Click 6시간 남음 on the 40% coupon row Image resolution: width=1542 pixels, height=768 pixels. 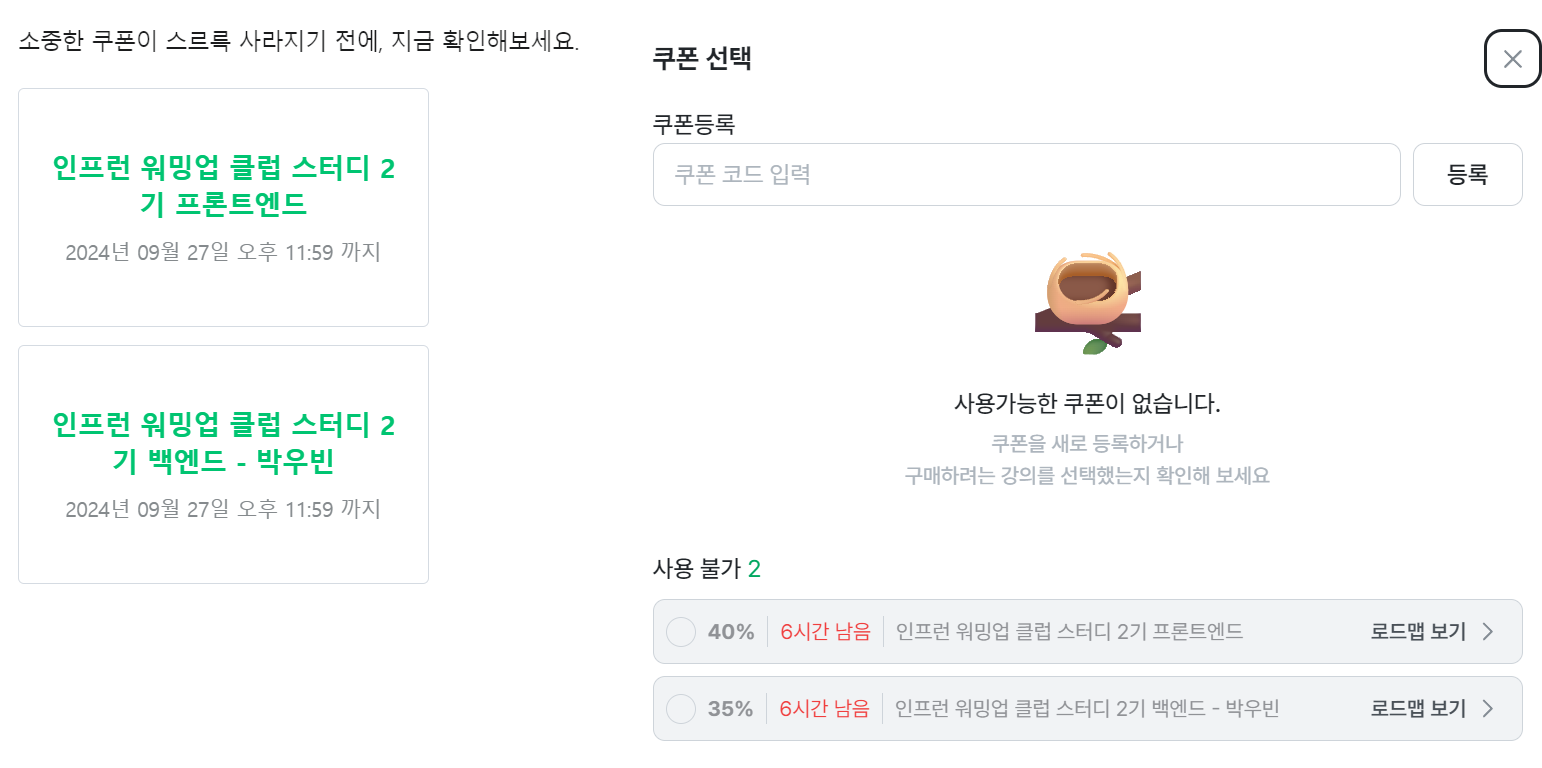click(x=825, y=632)
